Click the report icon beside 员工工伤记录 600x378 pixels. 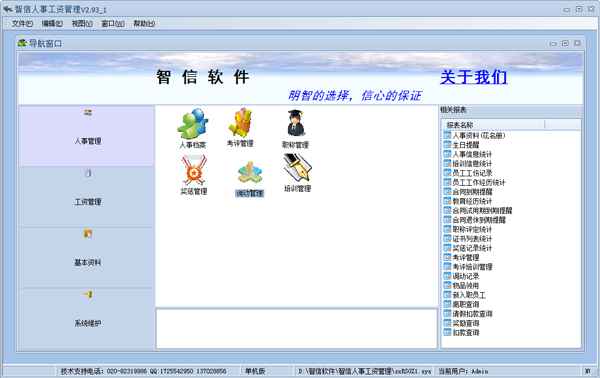click(447, 173)
